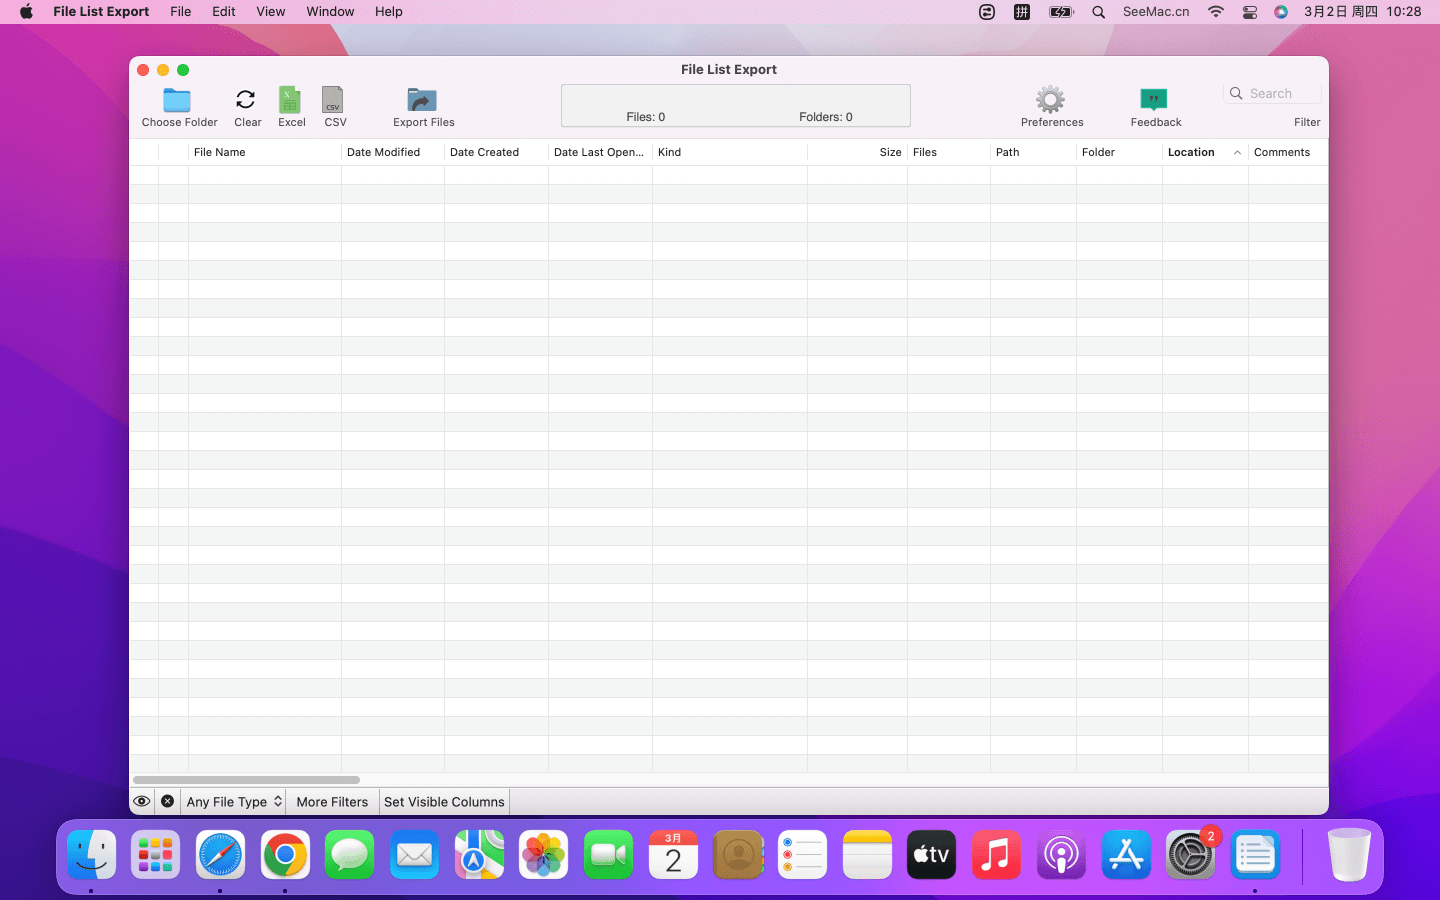Open Podcasts from the Dock

(x=1061, y=855)
